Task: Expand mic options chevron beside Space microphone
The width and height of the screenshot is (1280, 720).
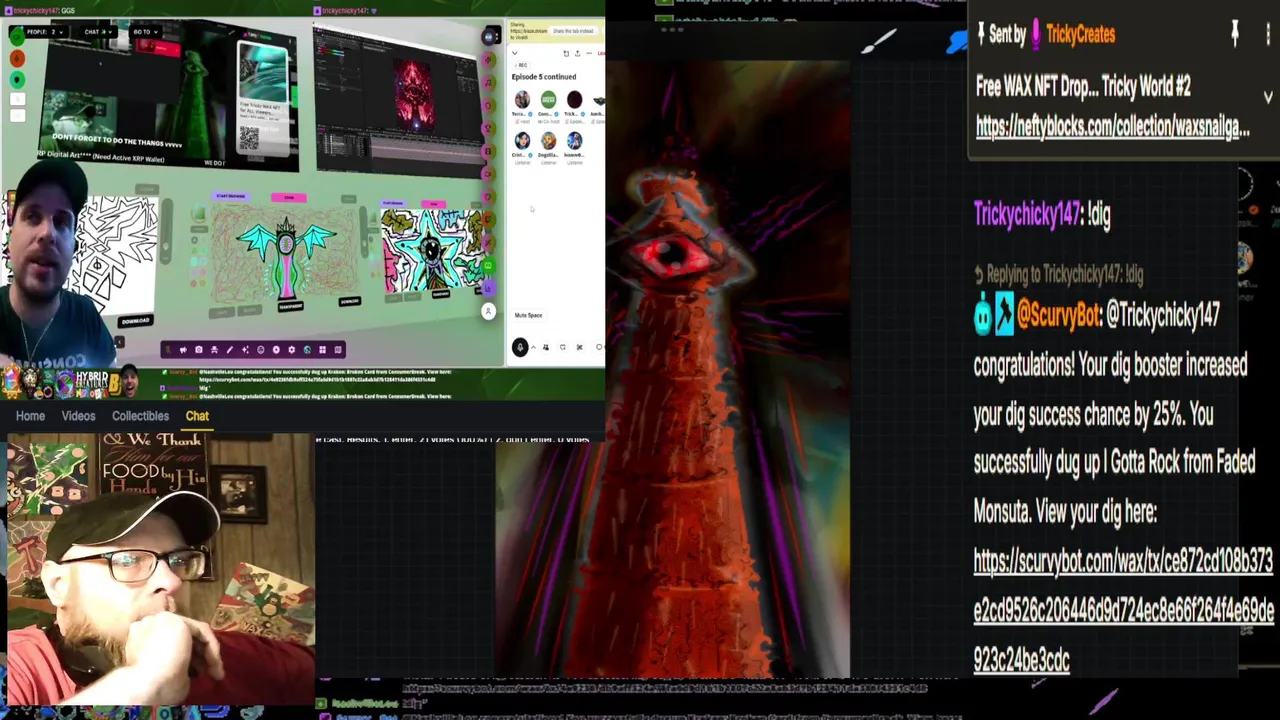Action: [533, 347]
